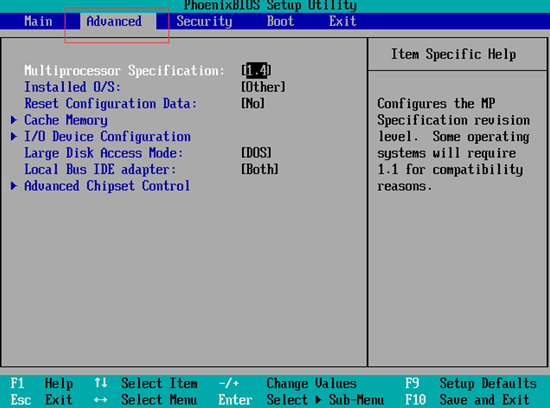Click the Multiprocessor Specification label
This screenshot has height=408, width=550.
(x=124, y=71)
